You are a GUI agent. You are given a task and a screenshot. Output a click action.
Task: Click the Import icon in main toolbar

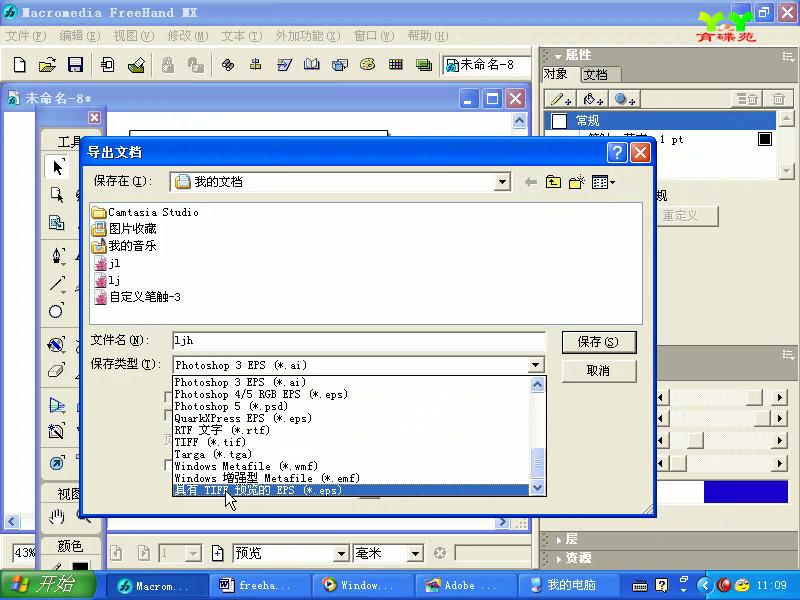pos(108,65)
